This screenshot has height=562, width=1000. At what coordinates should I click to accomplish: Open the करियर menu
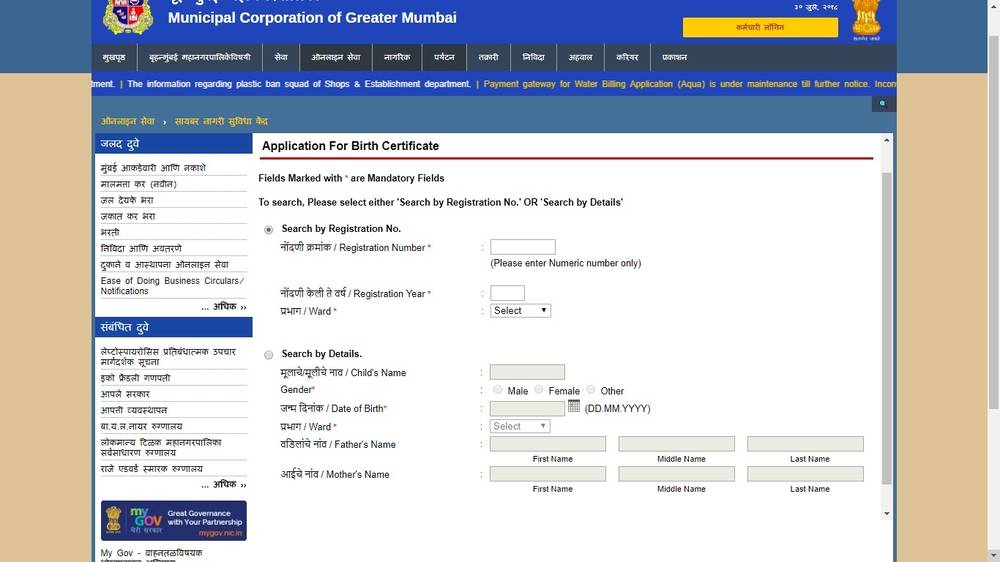tap(627, 57)
